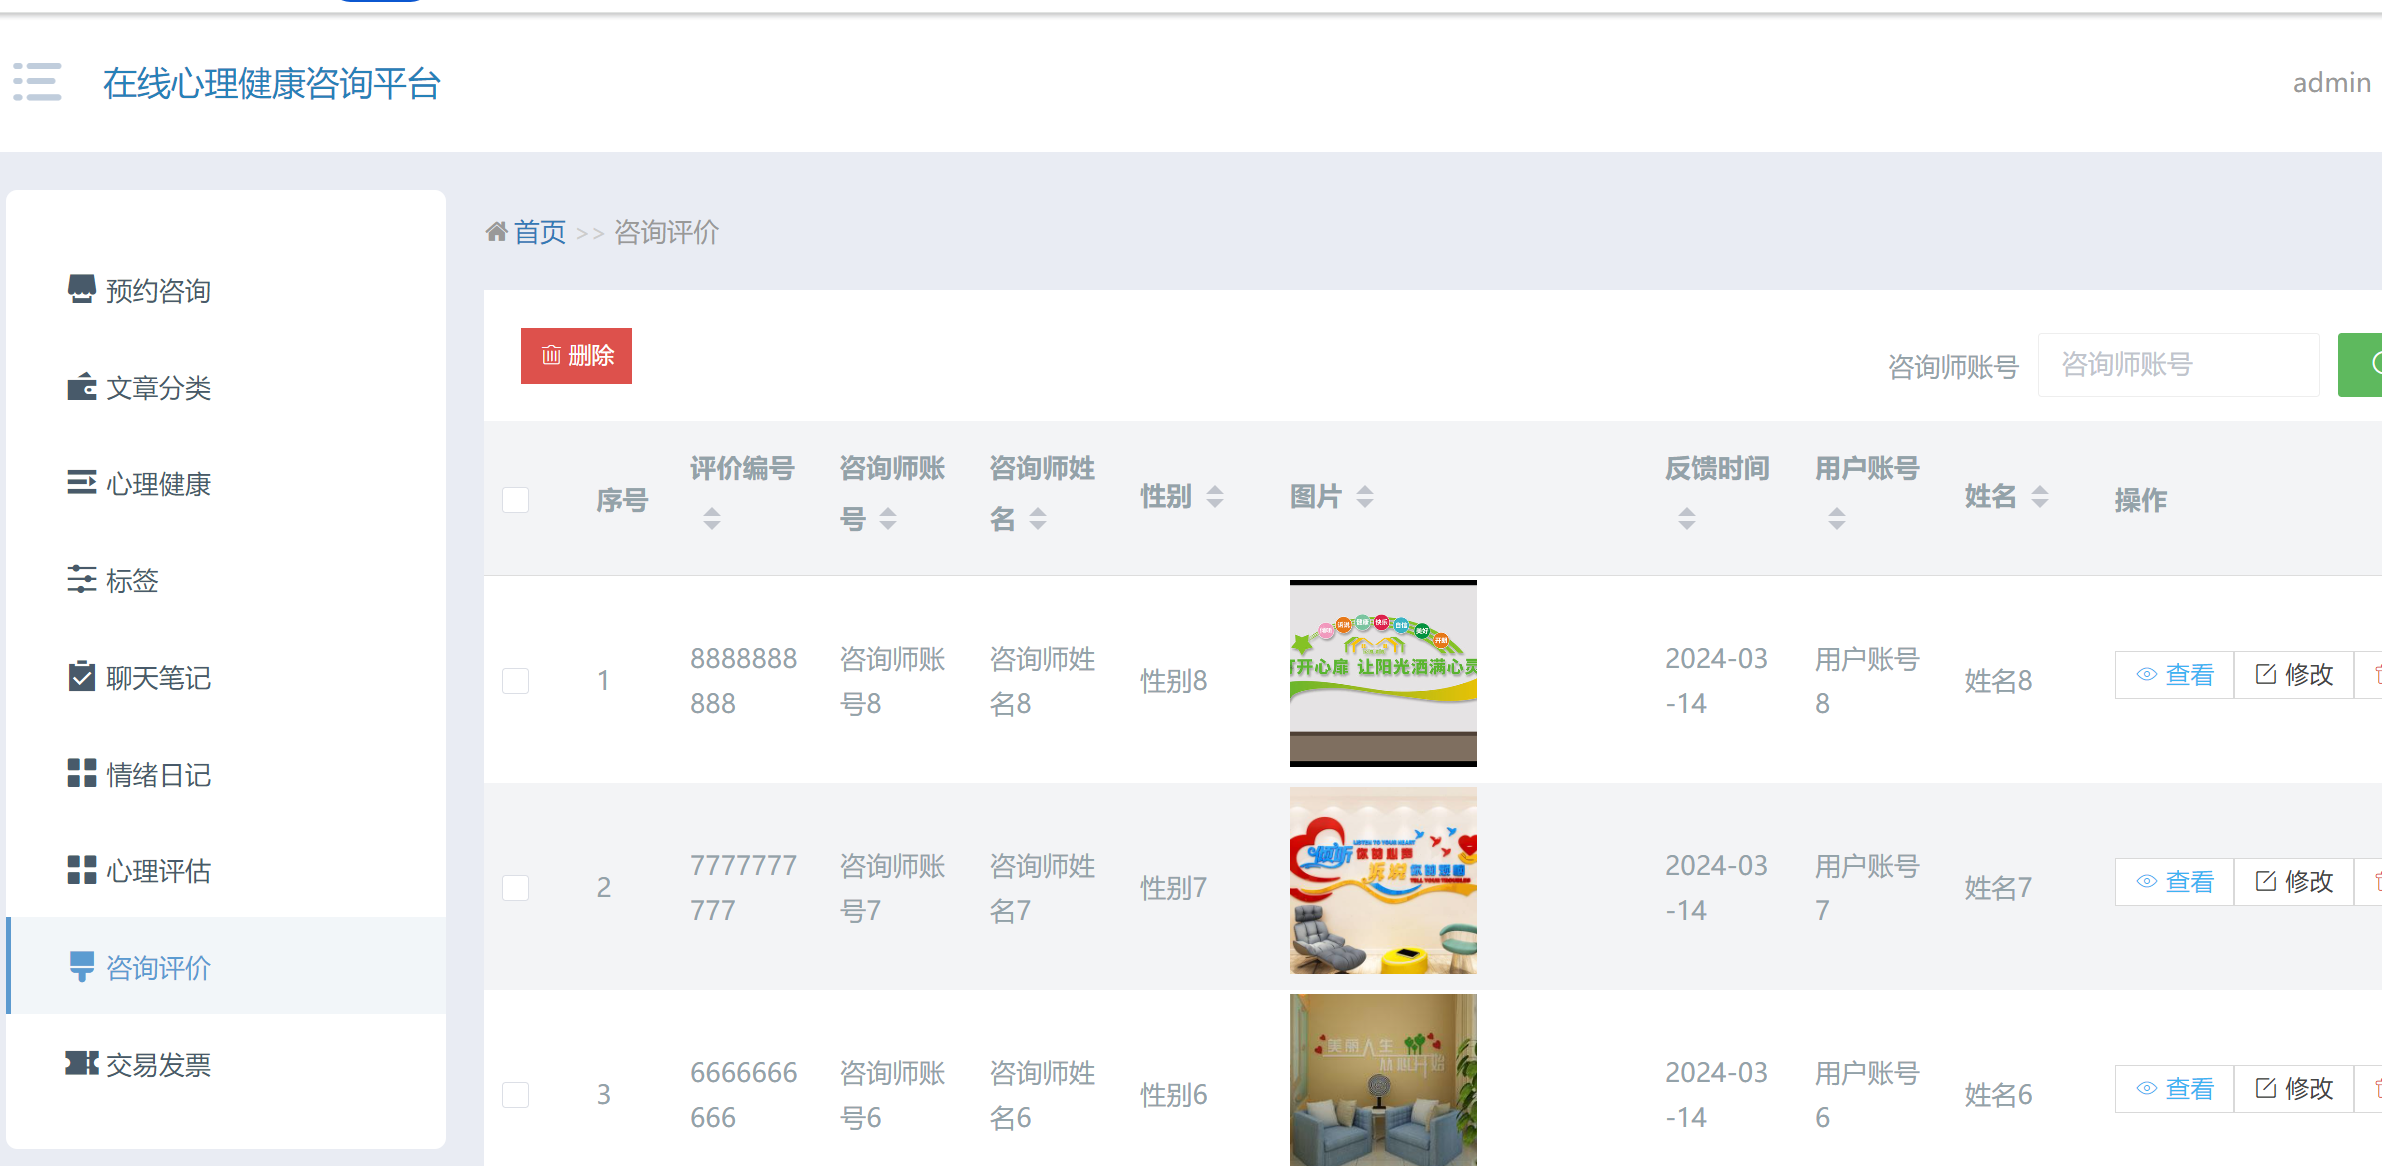Select the 预约咨询 calendar icon in sidebar
This screenshot has width=2382, height=1166.
pos(81,290)
